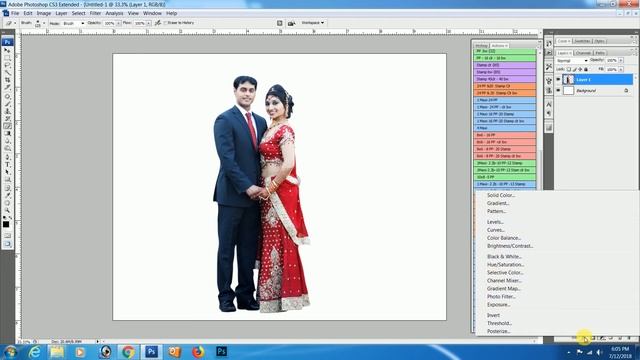The image size is (640, 360).
Task: Select the Lasso tool
Action: (x=7, y=65)
